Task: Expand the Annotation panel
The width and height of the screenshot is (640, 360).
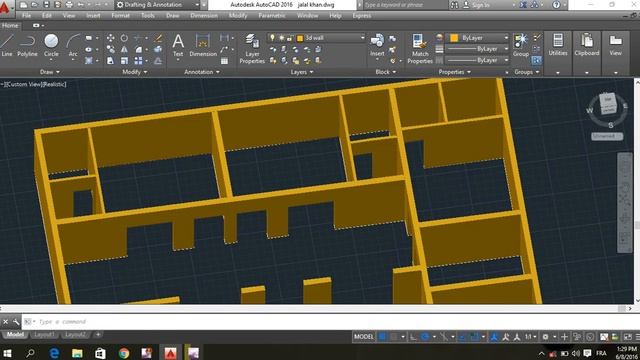Action: [x=202, y=72]
